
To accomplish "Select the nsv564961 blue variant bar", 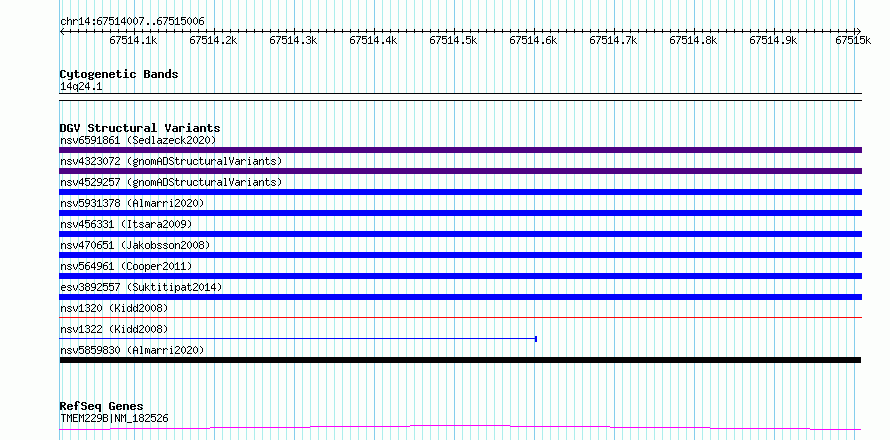I will [x=460, y=276].
